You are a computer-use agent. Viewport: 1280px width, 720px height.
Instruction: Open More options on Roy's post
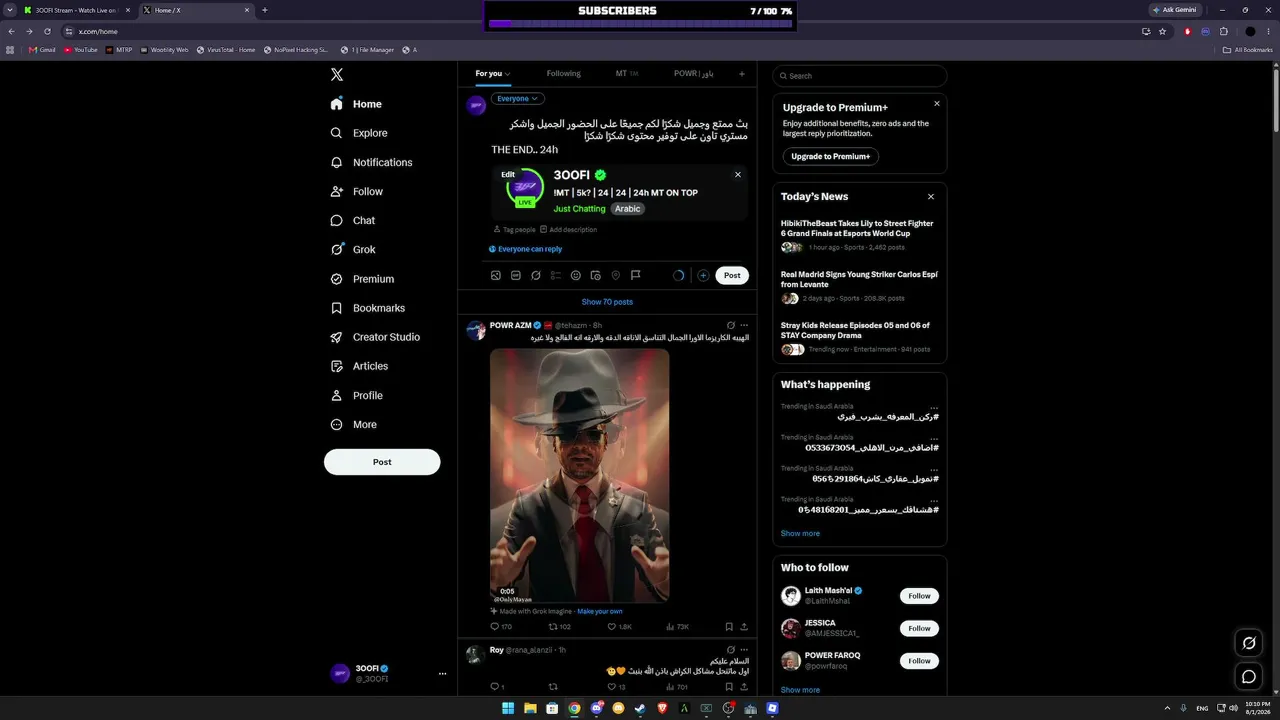click(x=744, y=650)
